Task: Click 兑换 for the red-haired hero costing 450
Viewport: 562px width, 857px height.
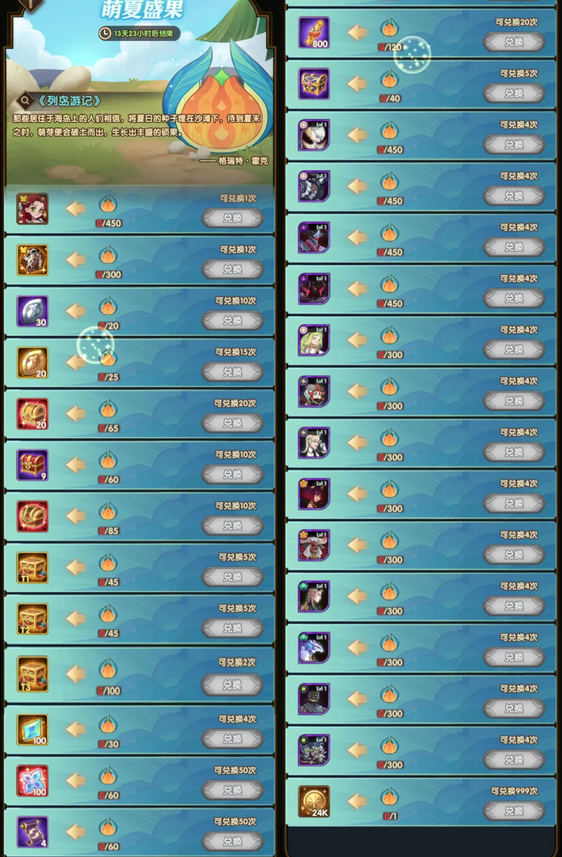Action: click(232, 218)
